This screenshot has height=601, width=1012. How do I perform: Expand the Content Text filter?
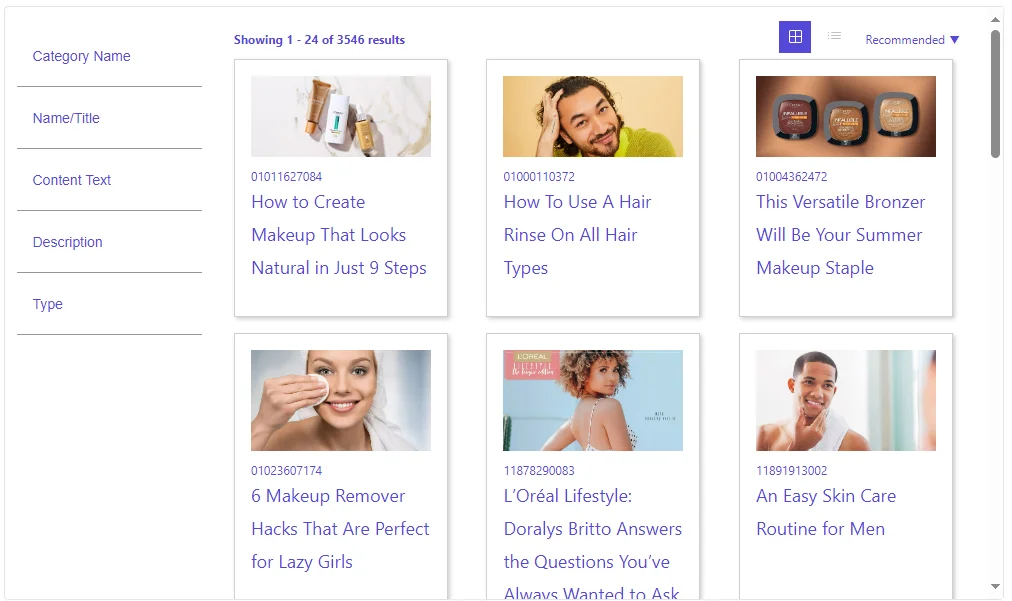[x=109, y=180]
